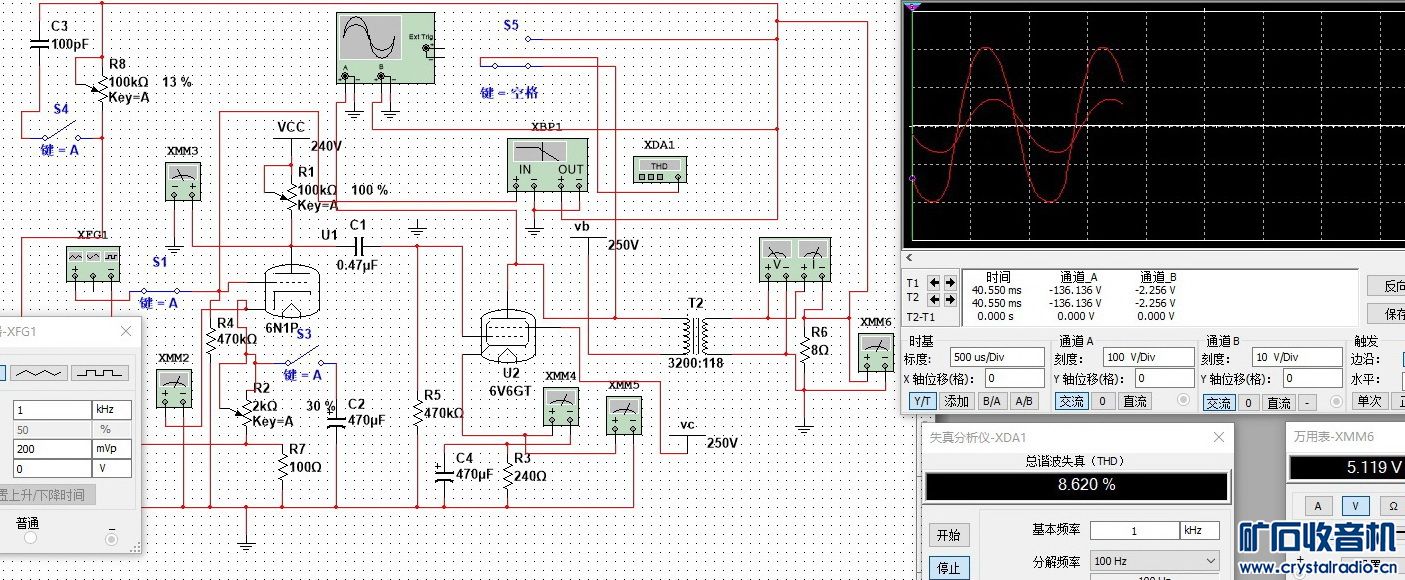Open the XDA1 distortion analyzer instrument

pos(659,170)
